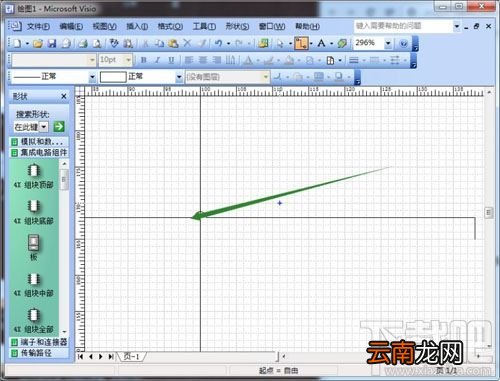Click the Delete X icon
This screenshot has height=381, width=500.
pos(187,43)
